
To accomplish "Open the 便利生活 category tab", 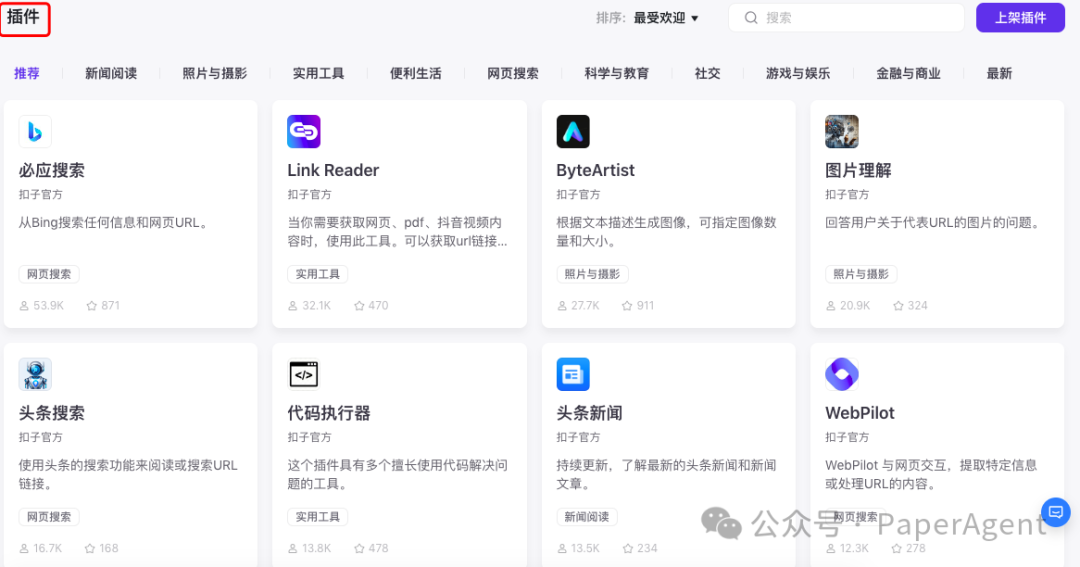I will point(415,74).
